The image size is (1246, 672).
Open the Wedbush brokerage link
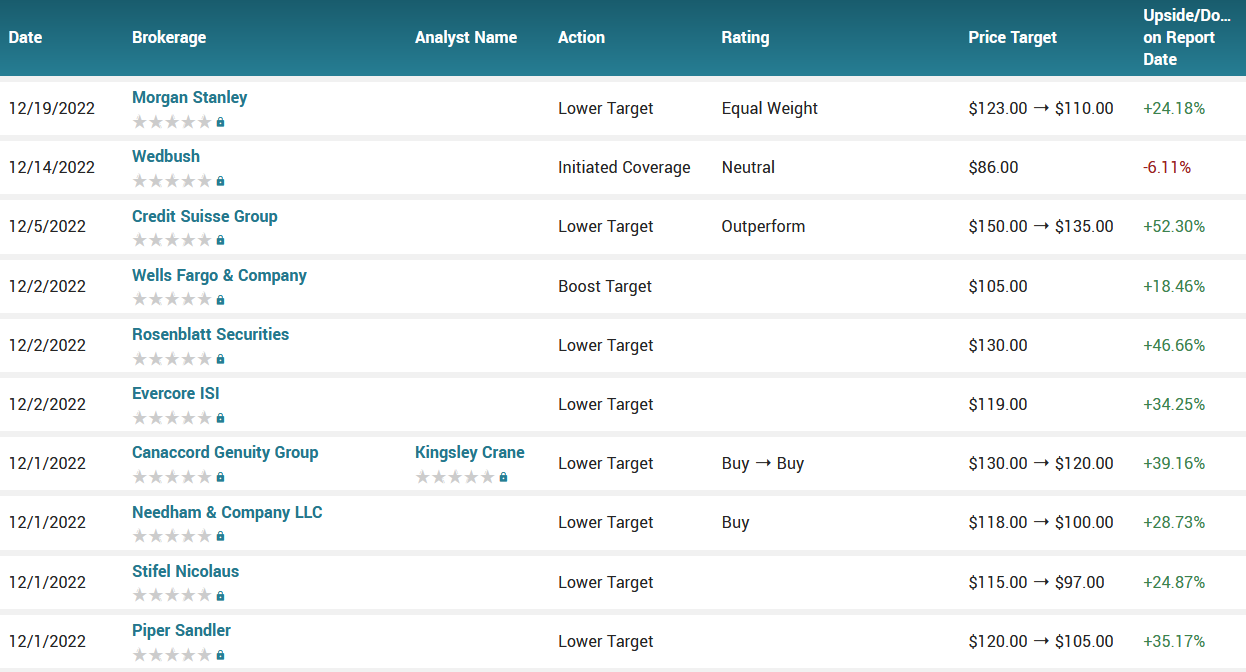point(166,156)
